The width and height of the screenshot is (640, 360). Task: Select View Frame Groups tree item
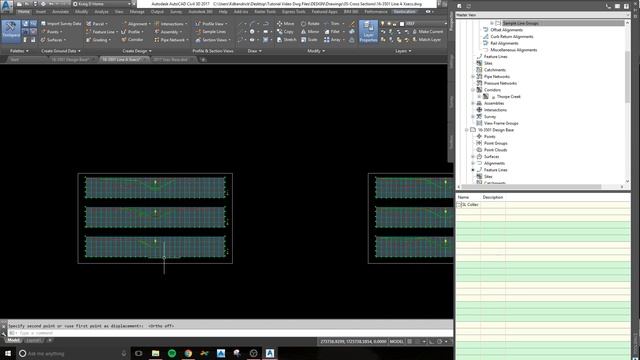(501, 123)
